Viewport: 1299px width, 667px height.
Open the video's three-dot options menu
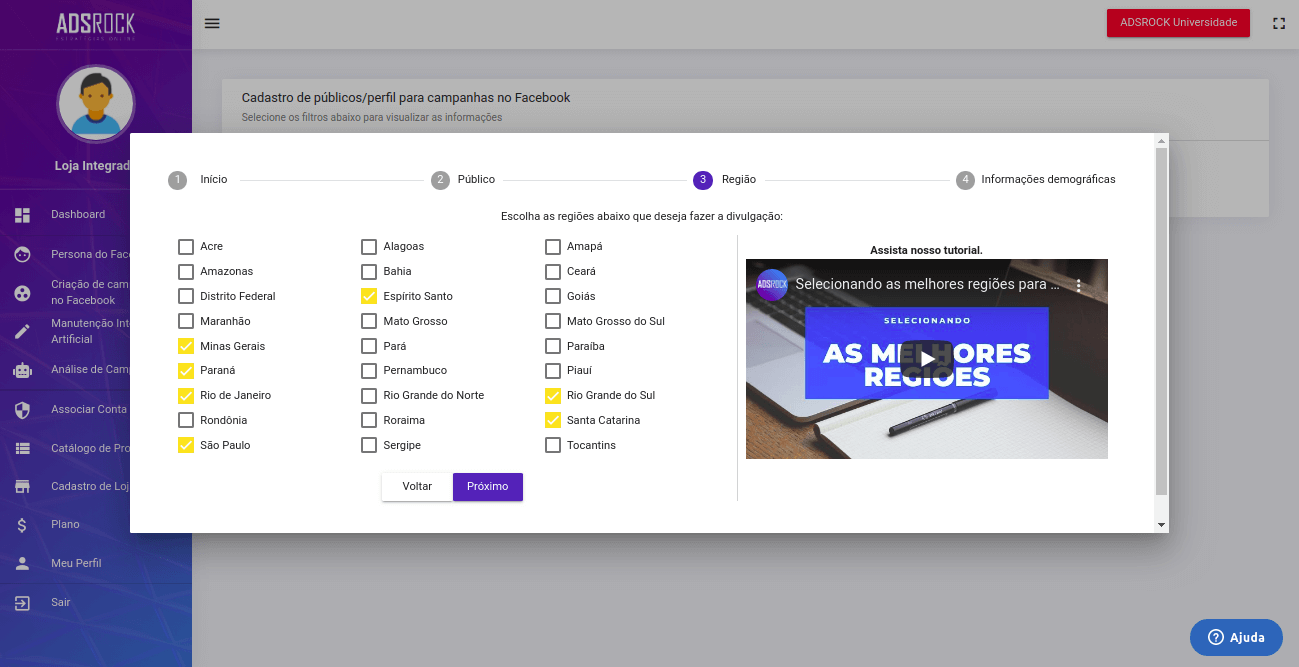(1078, 285)
